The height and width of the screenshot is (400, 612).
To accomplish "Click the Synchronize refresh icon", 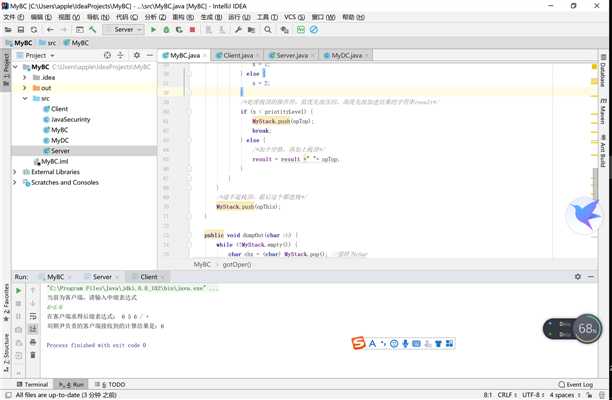I will tap(34, 30).
